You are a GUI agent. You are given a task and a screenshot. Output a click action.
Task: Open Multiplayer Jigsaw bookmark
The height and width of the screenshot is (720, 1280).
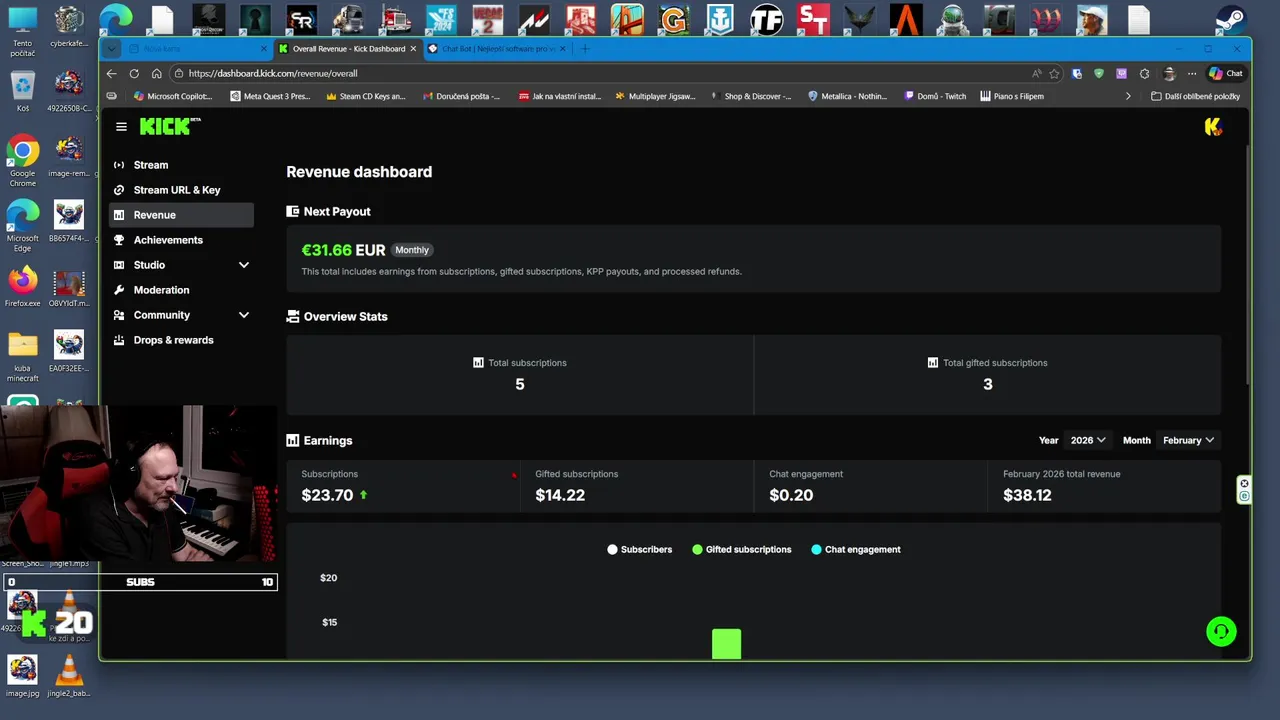655,96
